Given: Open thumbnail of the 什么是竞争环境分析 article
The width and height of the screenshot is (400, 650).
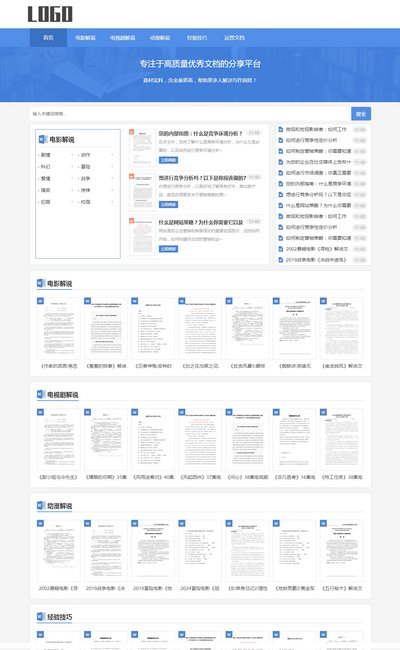Looking at the screenshot, I should click(x=142, y=147).
